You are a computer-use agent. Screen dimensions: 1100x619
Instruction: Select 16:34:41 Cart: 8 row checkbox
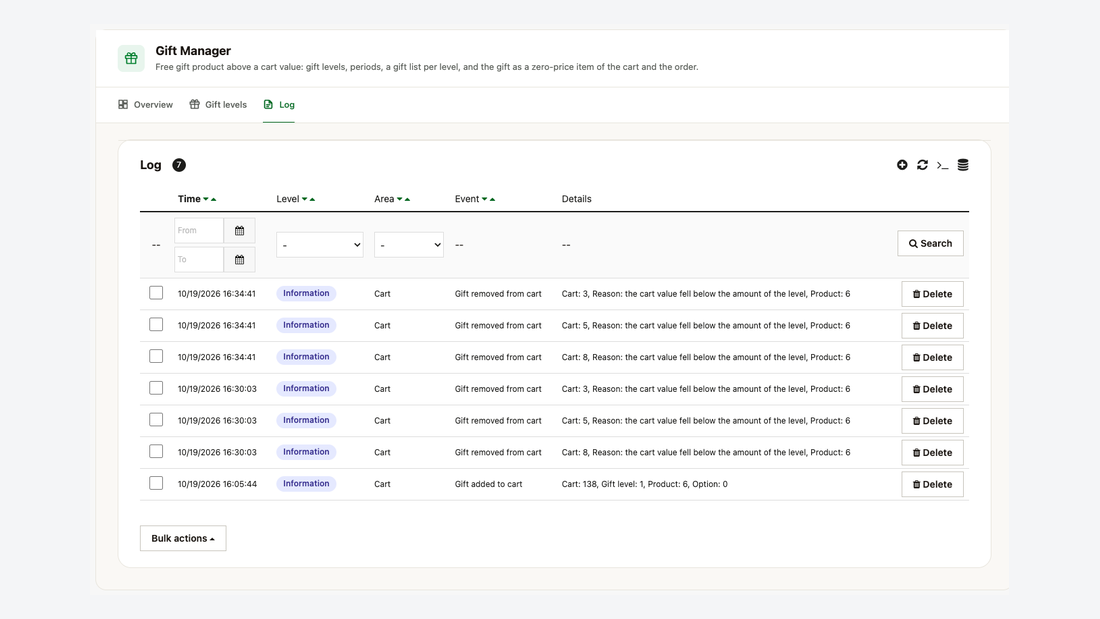coord(156,357)
